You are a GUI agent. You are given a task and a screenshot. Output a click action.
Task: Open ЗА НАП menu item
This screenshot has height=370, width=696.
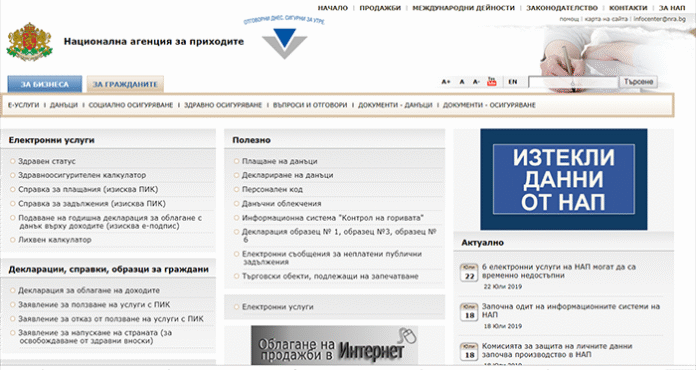pyautogui.click(x=672, y=8)
